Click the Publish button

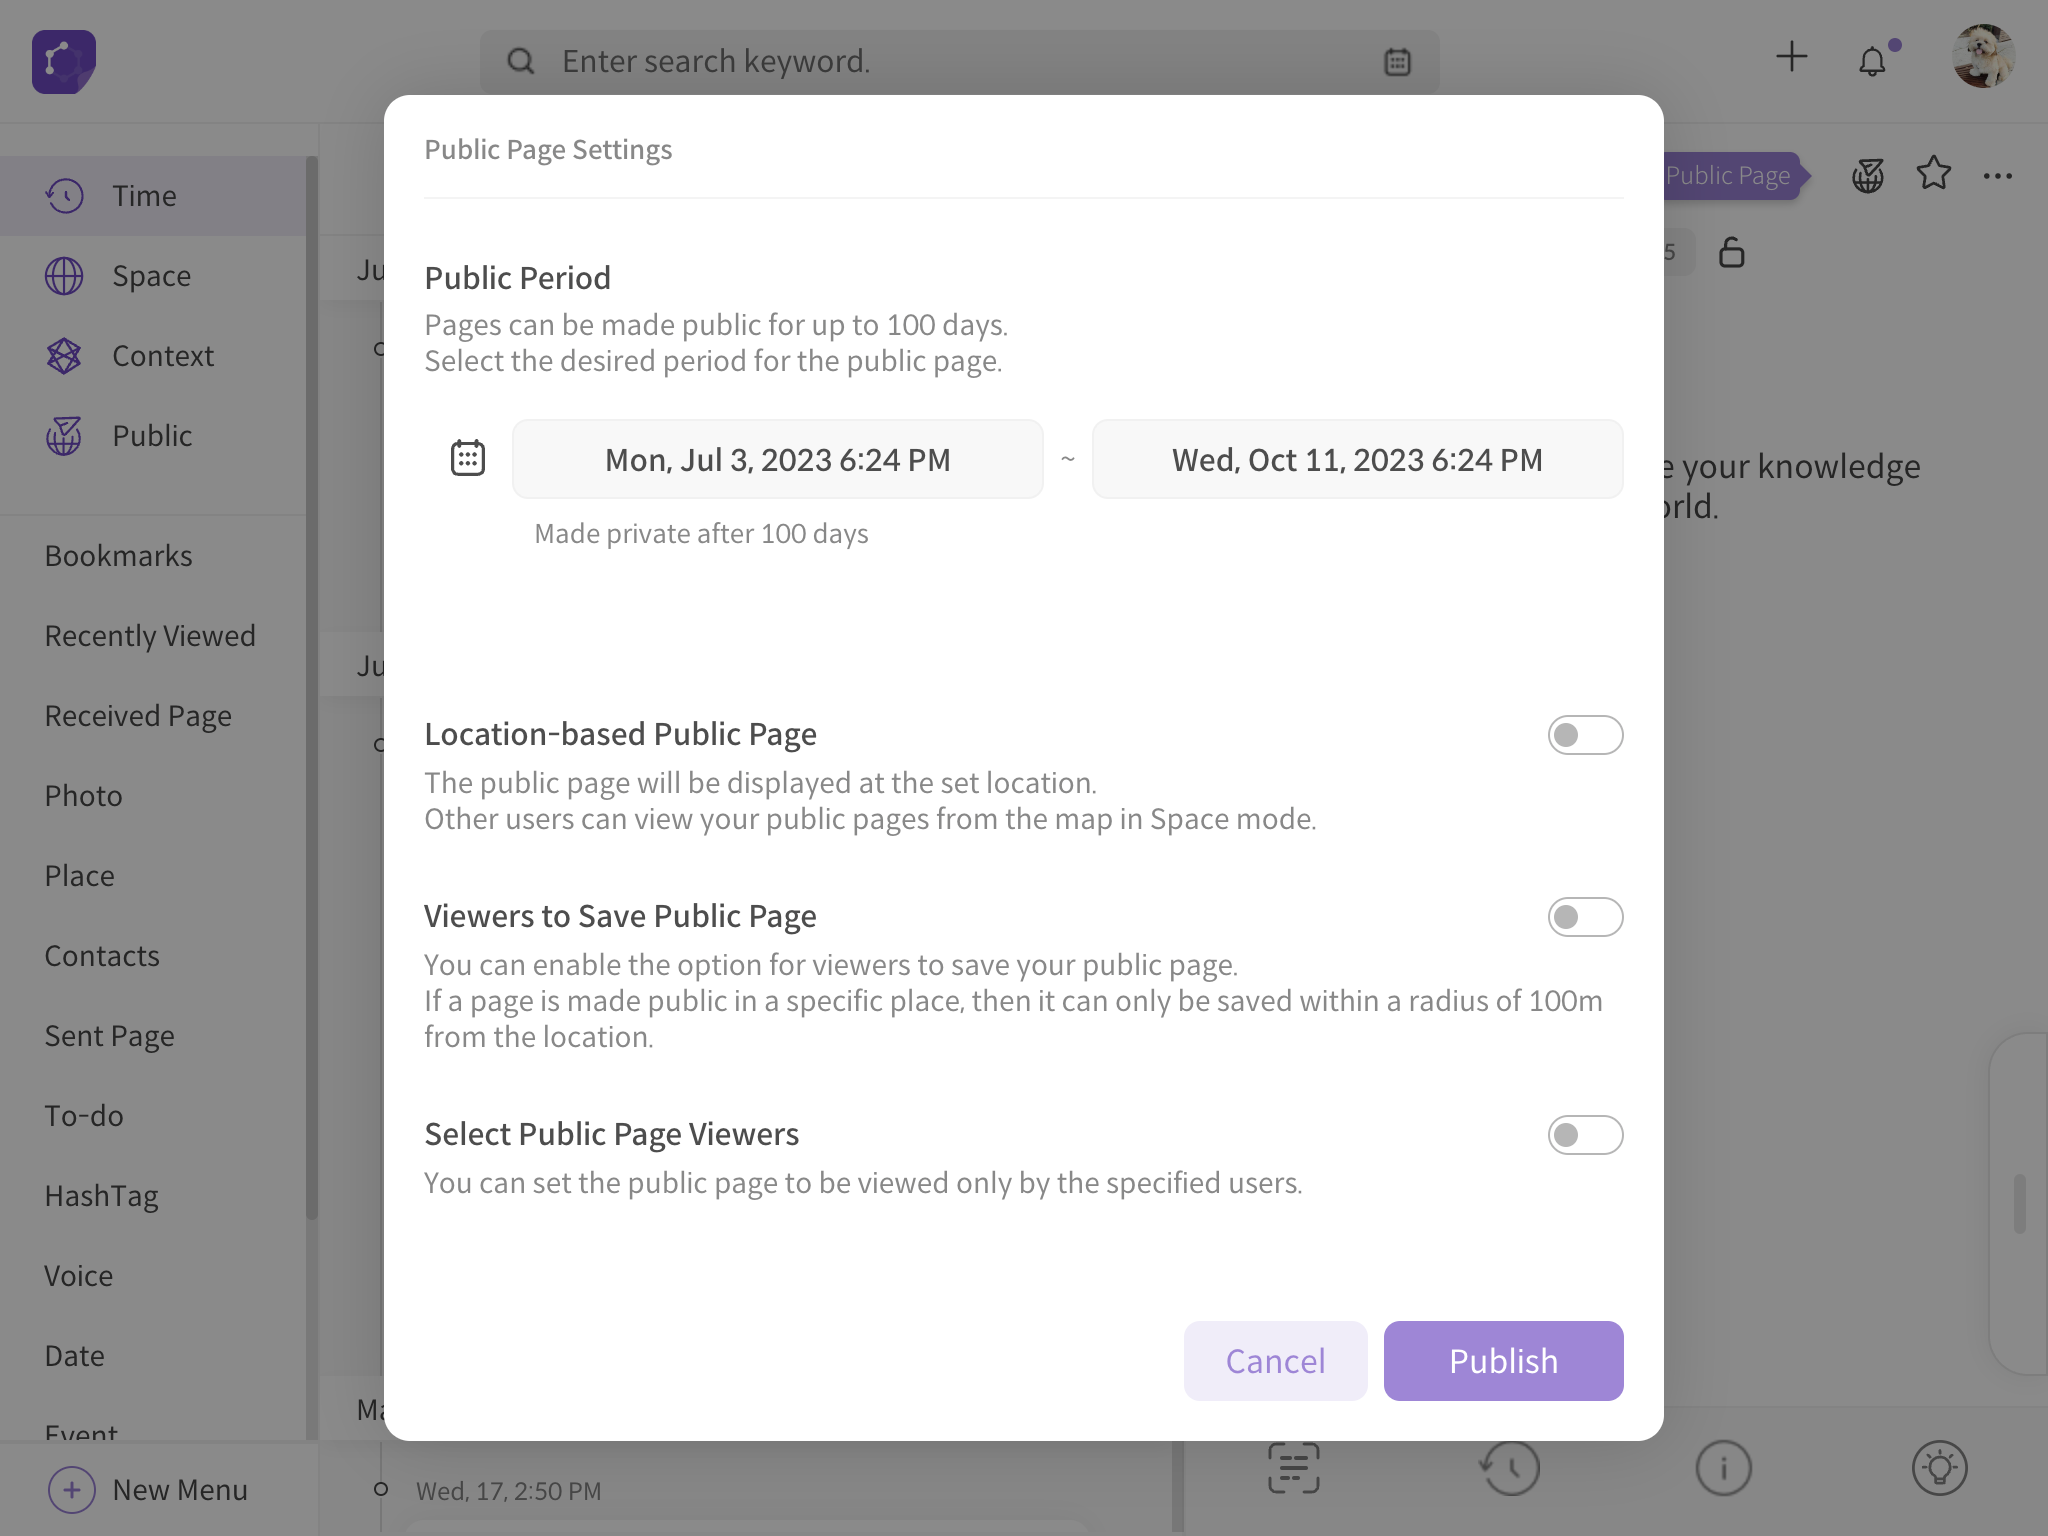[x=1503, y=1361]
